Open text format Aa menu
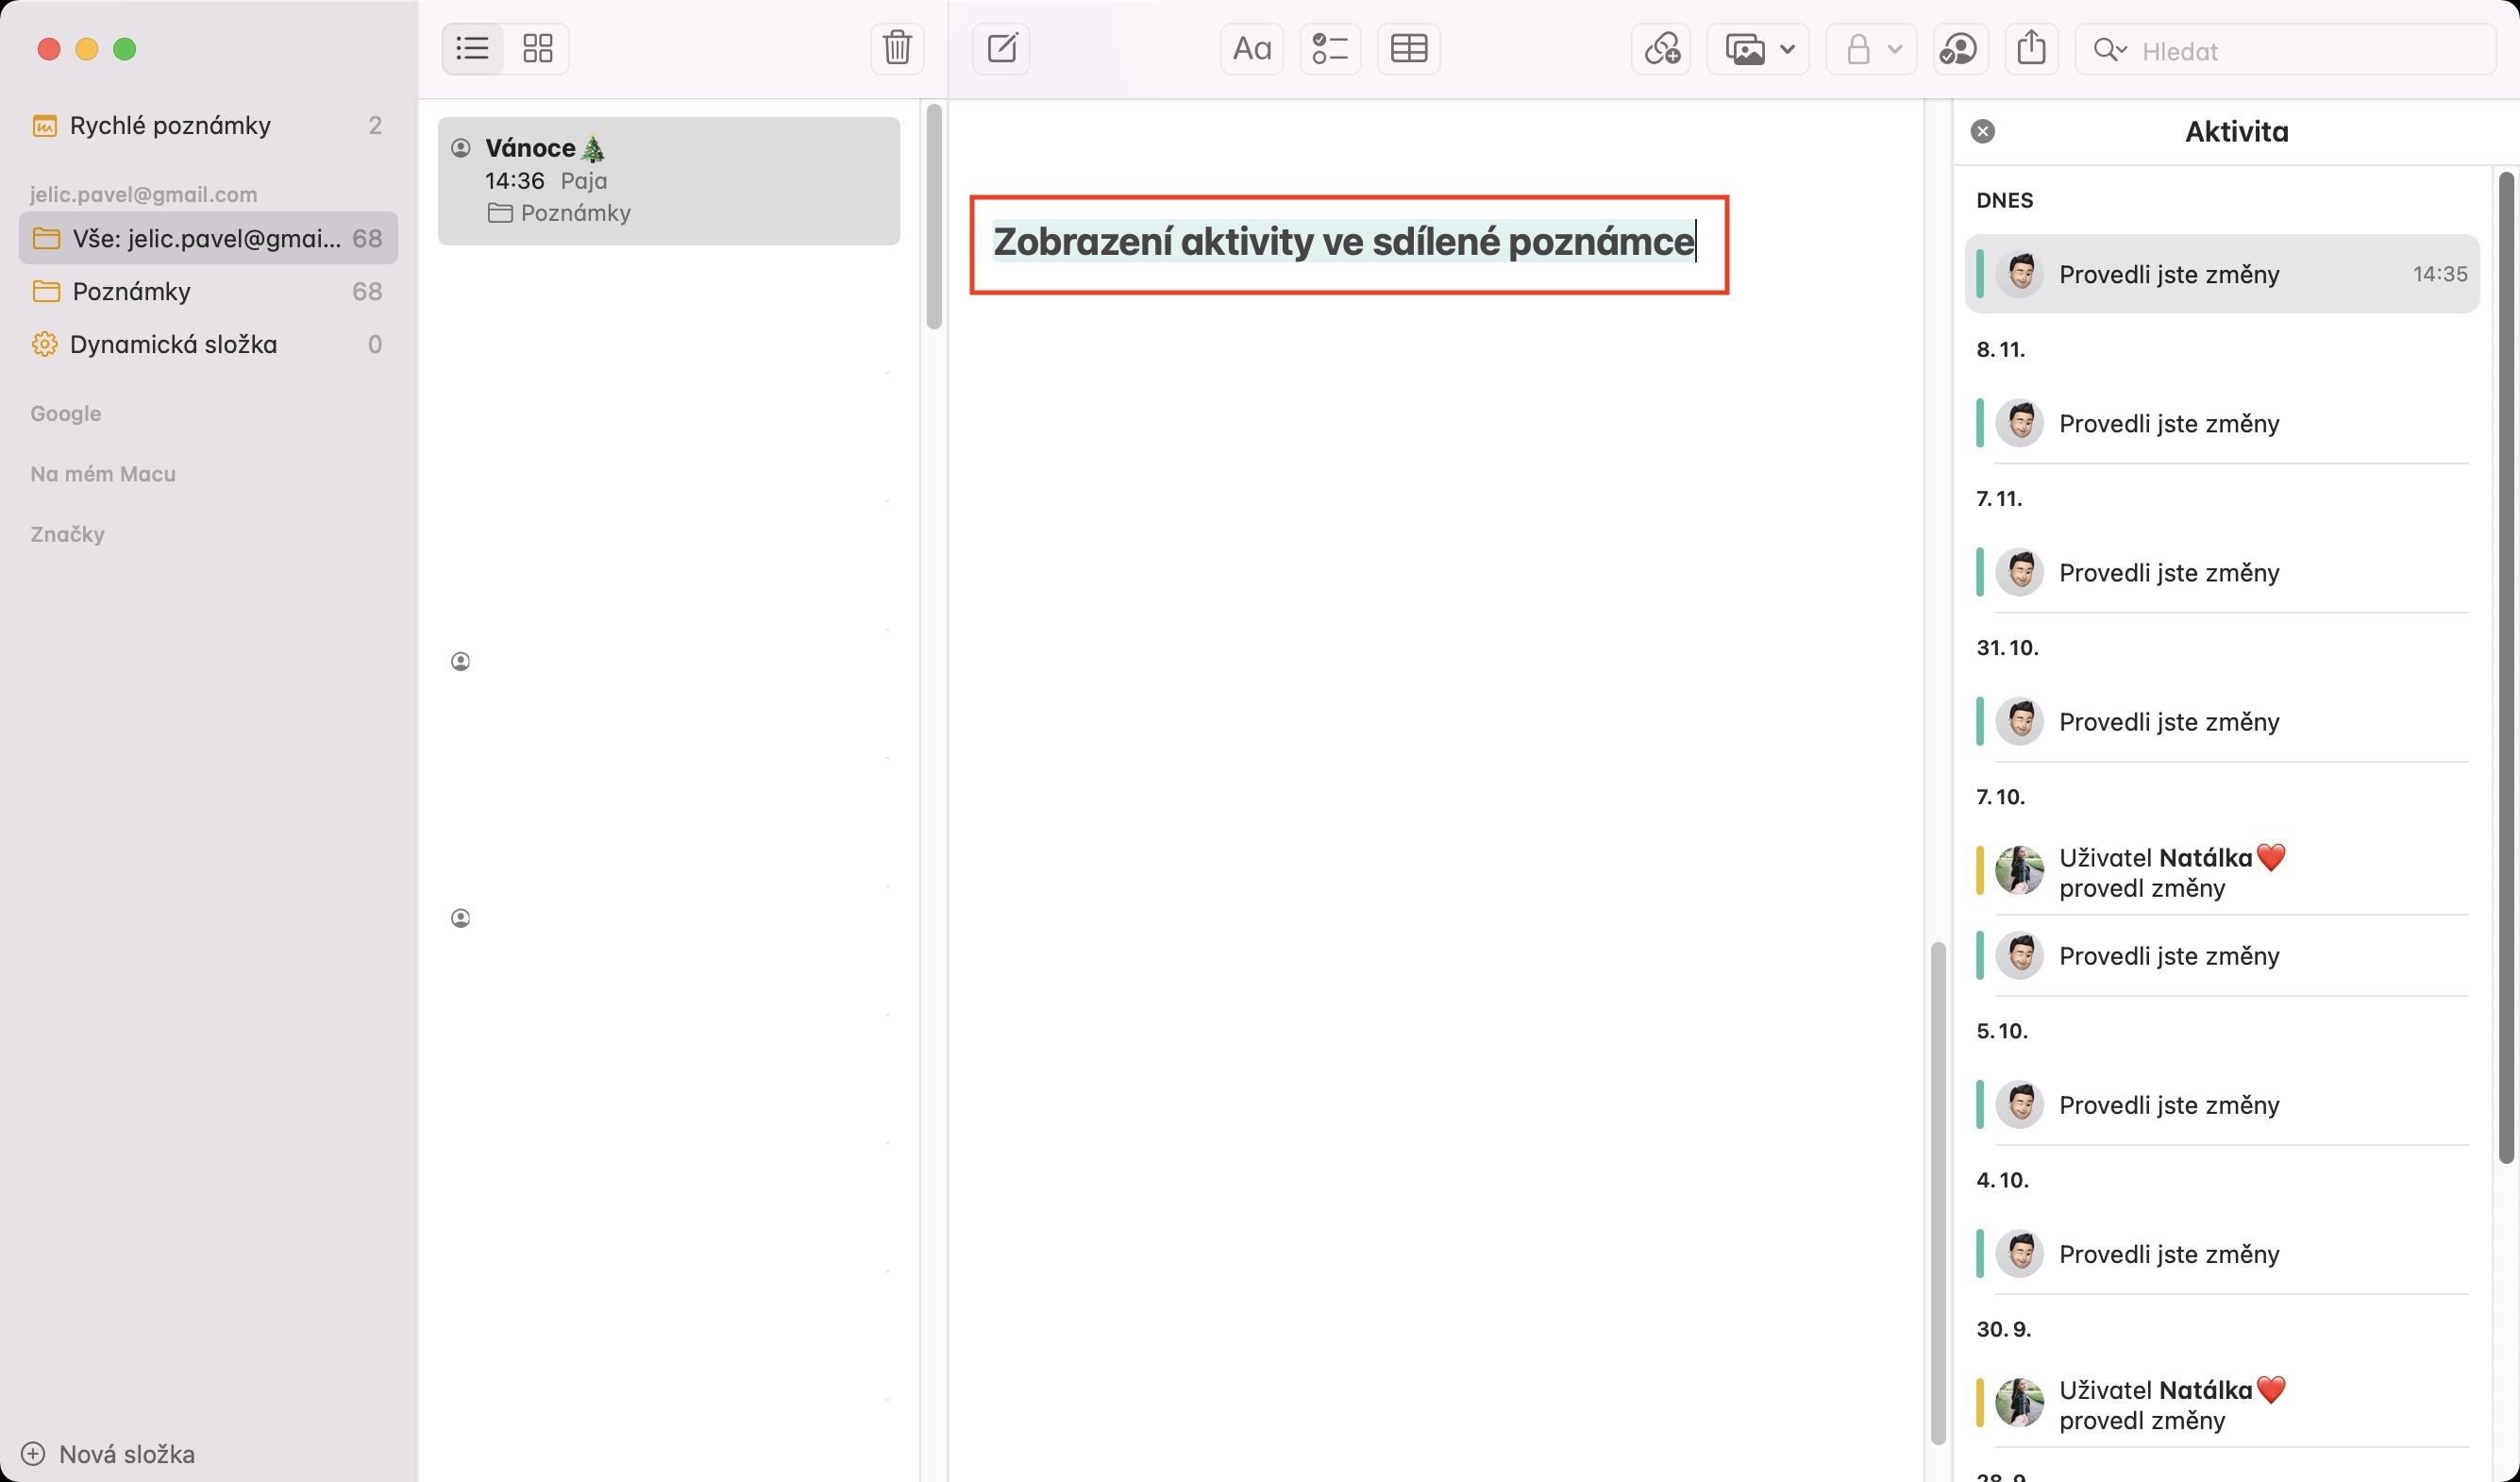 click(x=1251, y=48)
